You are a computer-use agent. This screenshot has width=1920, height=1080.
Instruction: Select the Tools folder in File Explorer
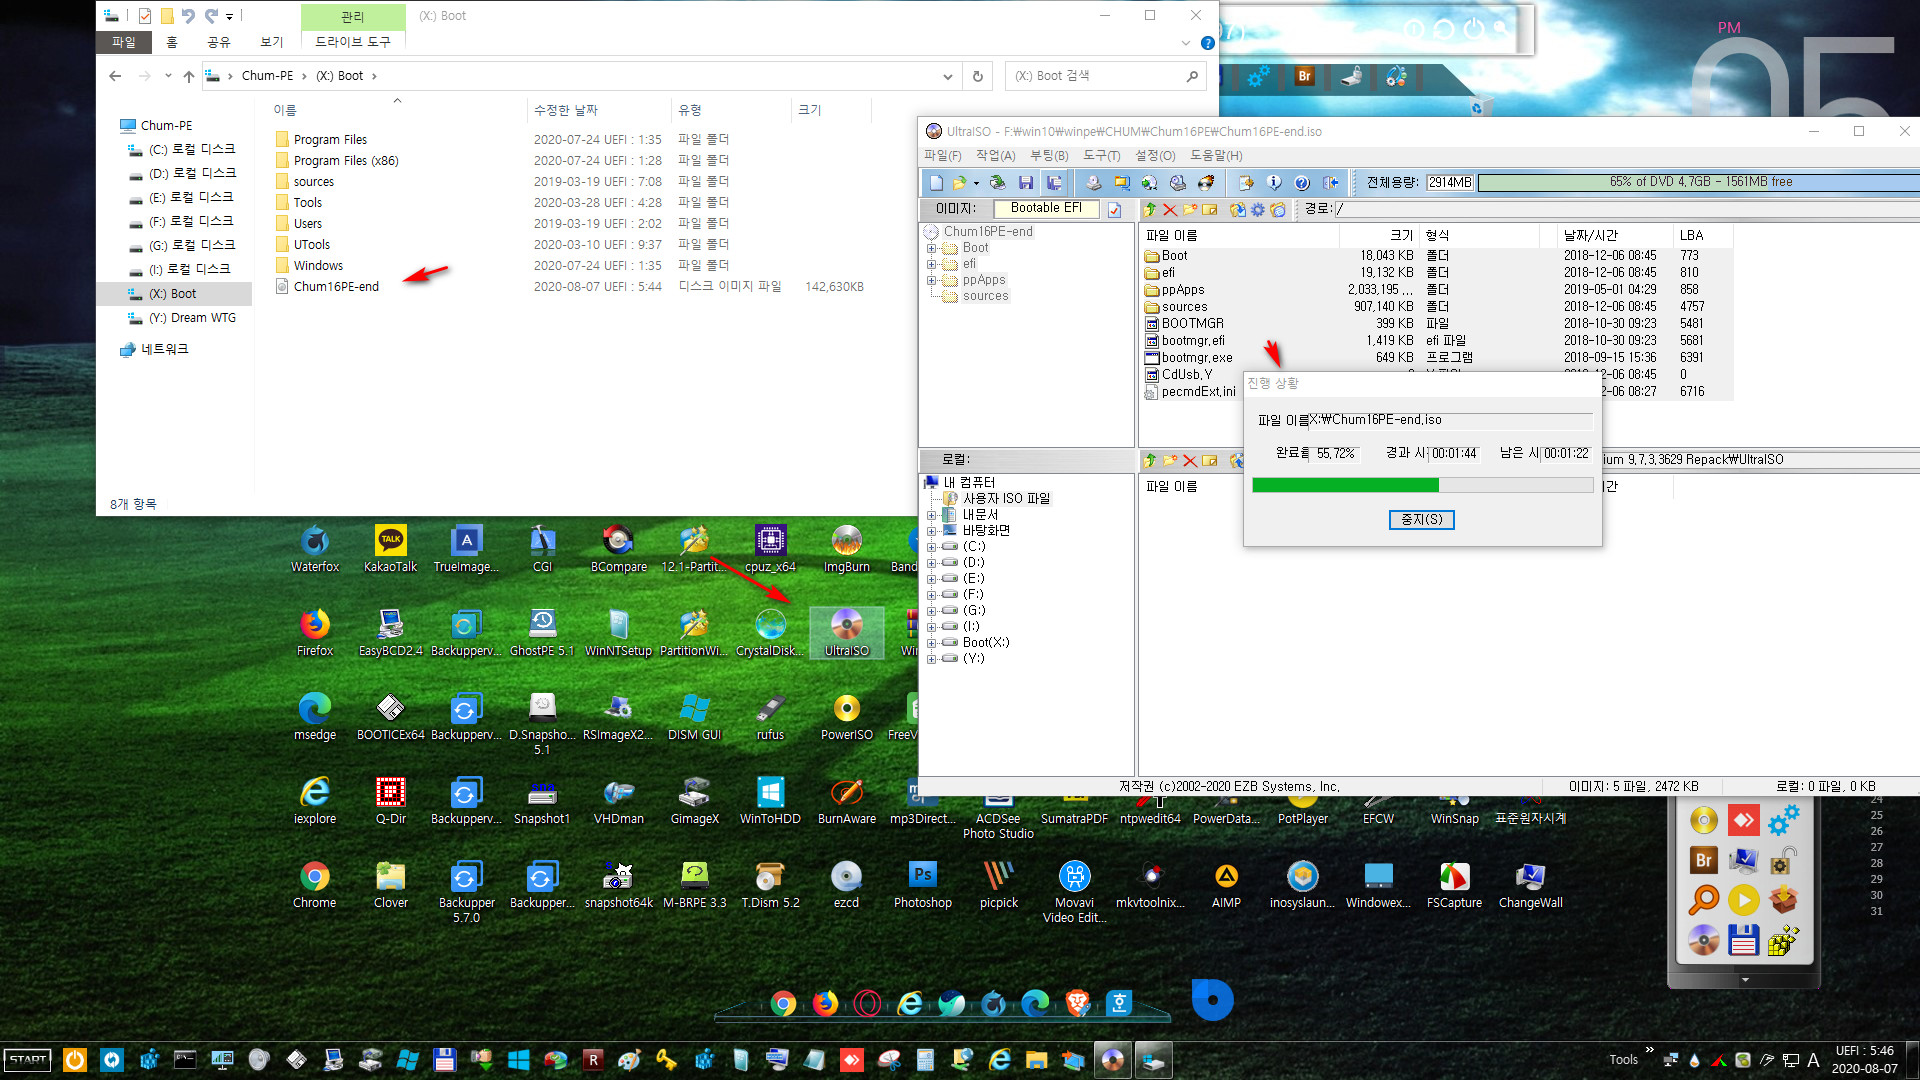click(307, 203)
